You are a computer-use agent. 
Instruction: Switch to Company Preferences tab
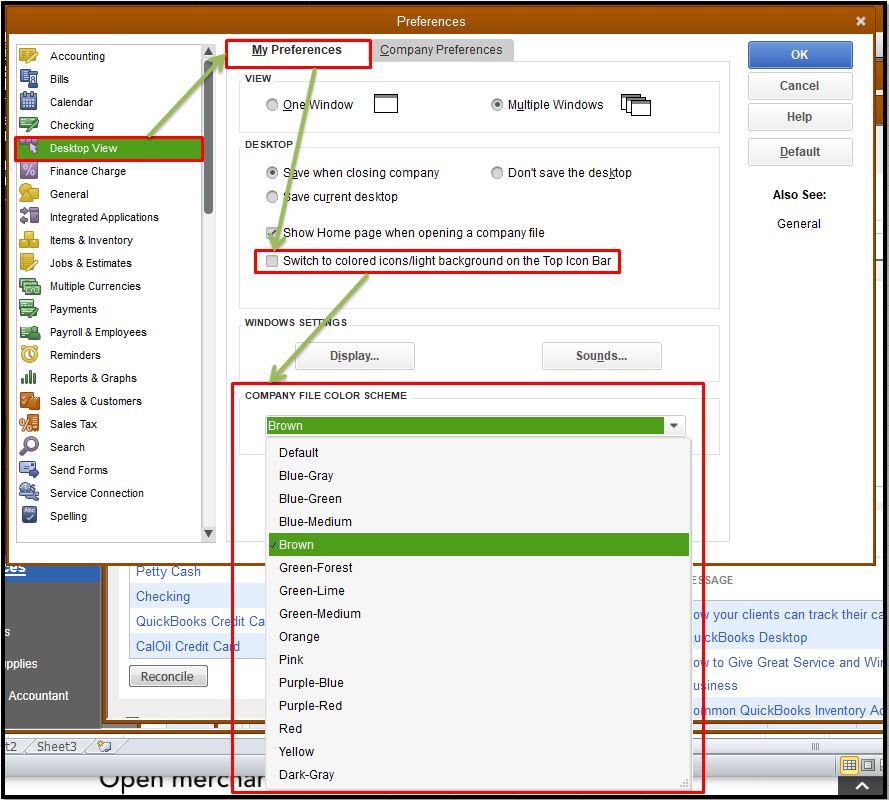441,50
